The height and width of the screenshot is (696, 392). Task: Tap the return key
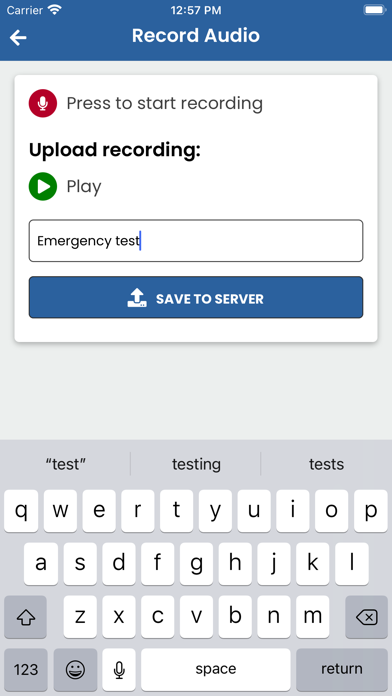[x=342, y=669]
